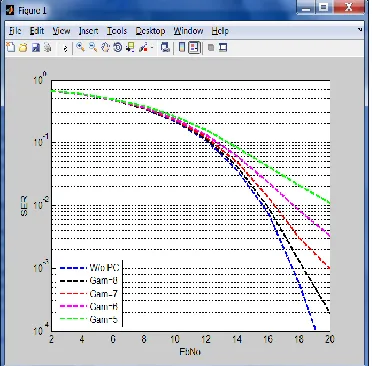Image resolution: width=372 pixels, height=366 pixels.
Task: Open the Insert menu
Action: [88, 31]
